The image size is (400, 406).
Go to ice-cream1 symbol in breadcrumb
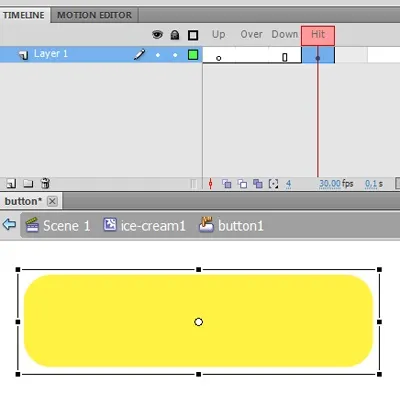(x=144, y=226)
